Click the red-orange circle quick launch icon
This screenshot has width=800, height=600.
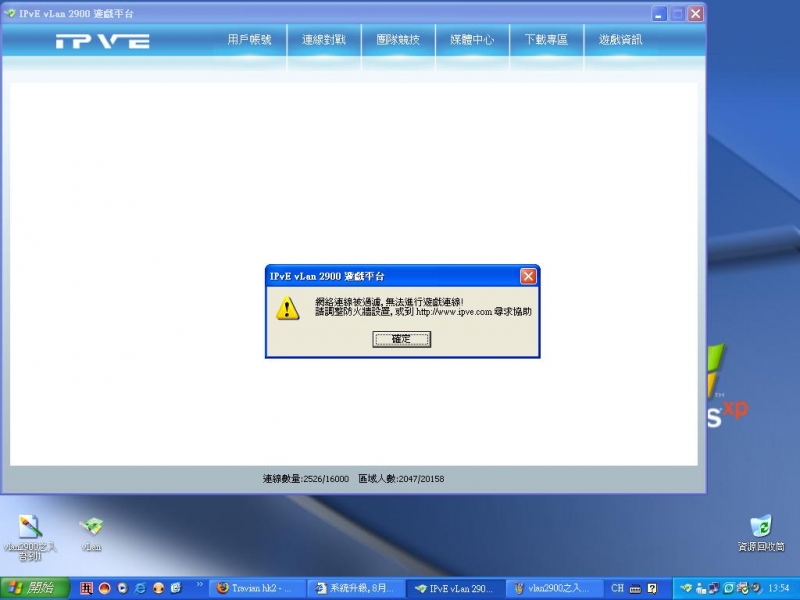coord(105,588)
